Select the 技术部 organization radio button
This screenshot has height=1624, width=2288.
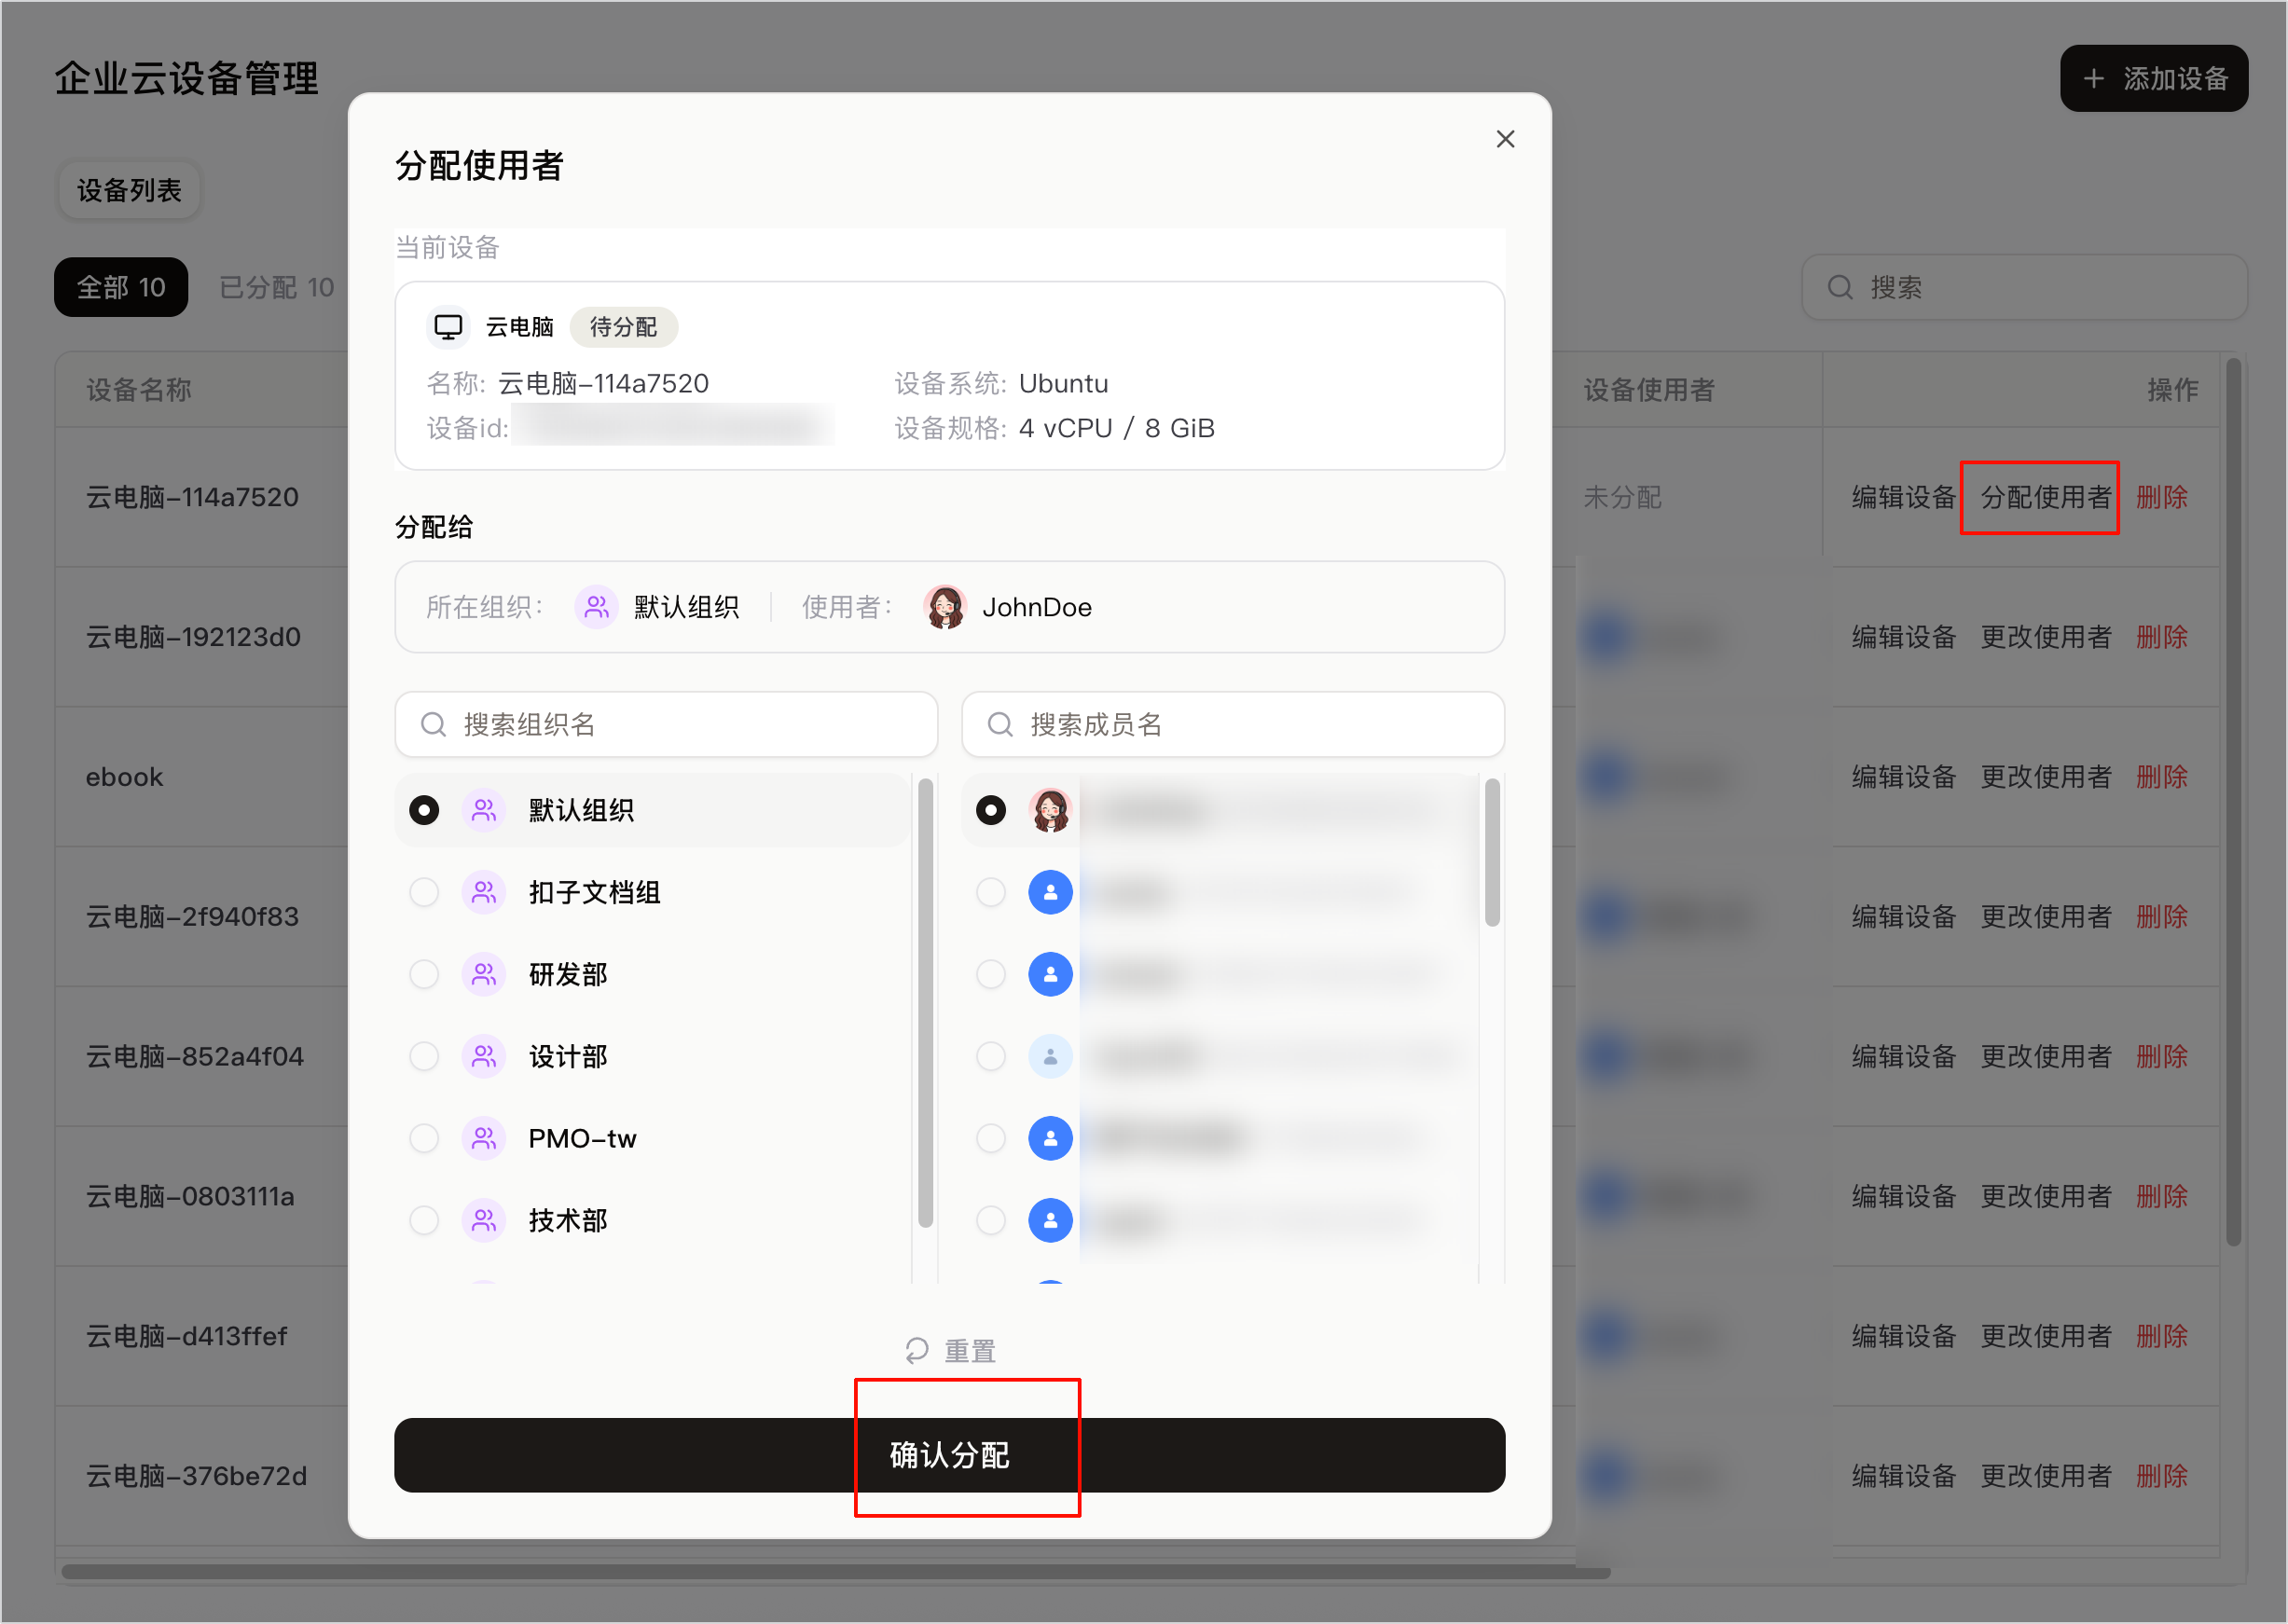pyautogui.click(x=424, y=1220)
